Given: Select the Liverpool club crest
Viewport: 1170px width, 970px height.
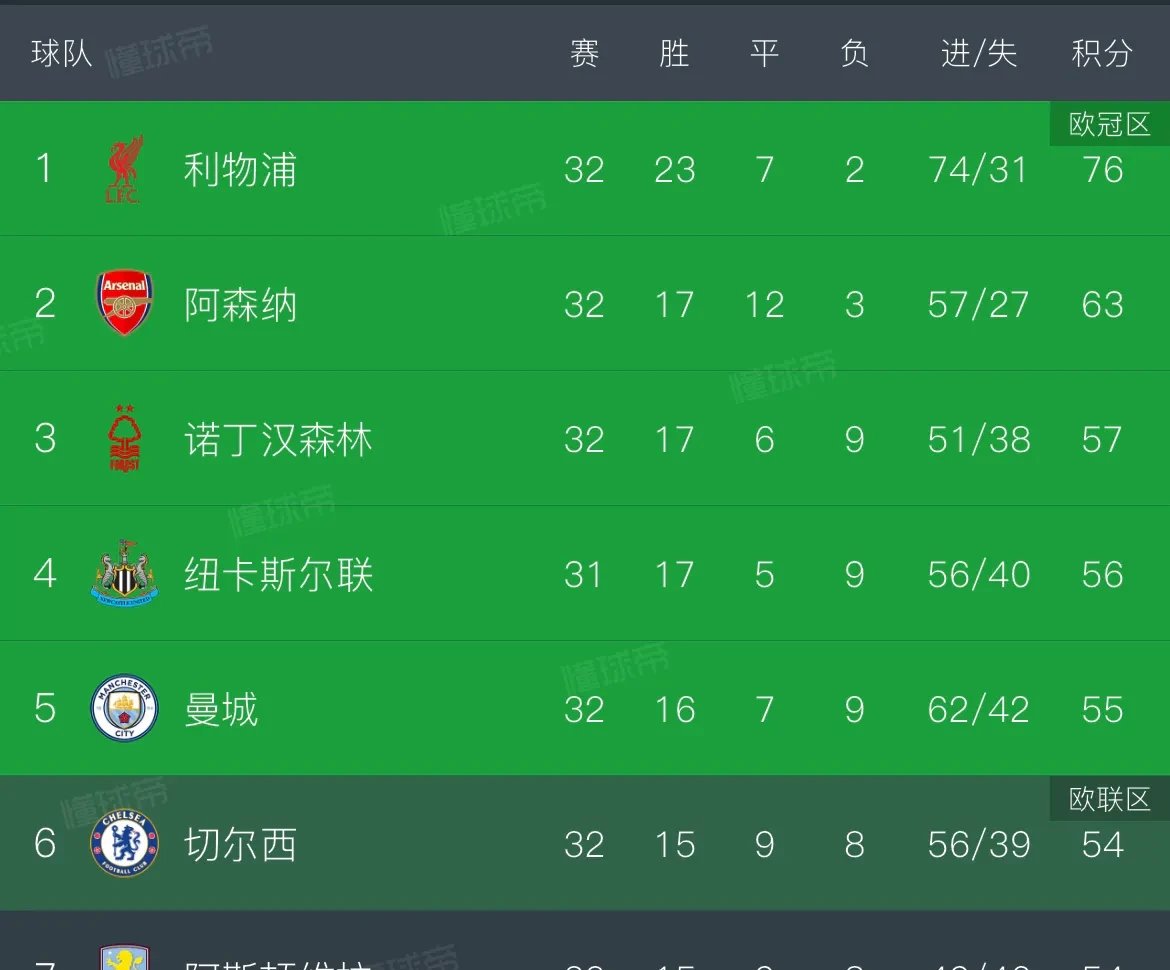Looking at the screenshot, I should pyautogui.click(x=123, y=169).
